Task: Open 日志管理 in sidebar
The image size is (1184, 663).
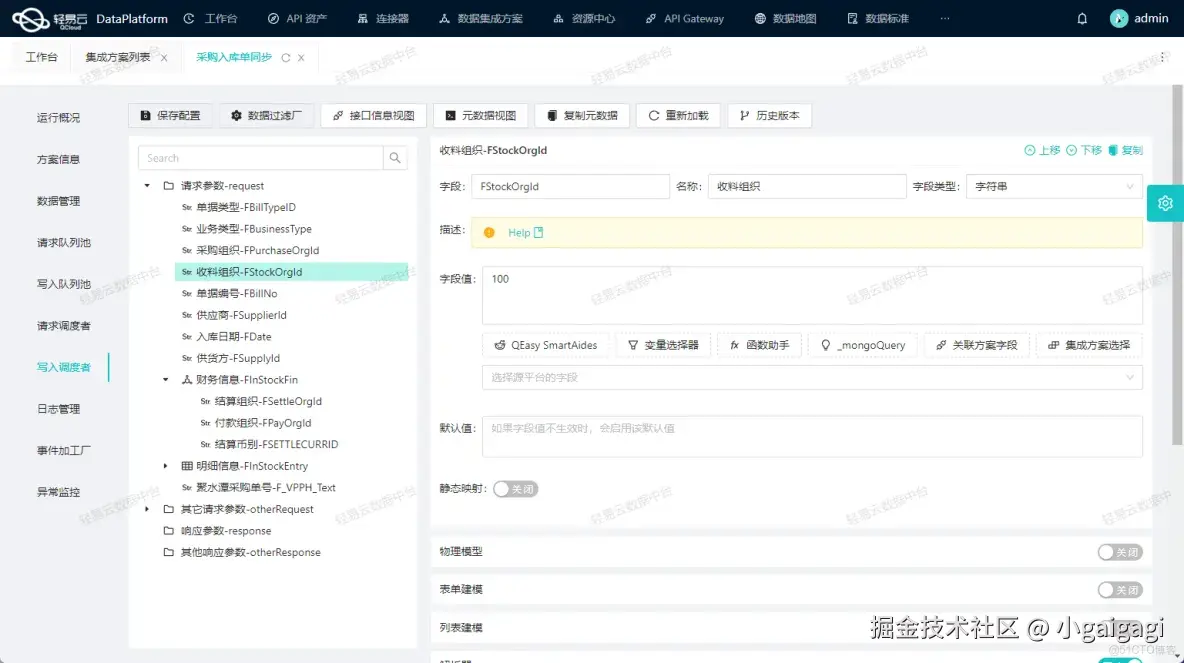Action: pos(58,409)
